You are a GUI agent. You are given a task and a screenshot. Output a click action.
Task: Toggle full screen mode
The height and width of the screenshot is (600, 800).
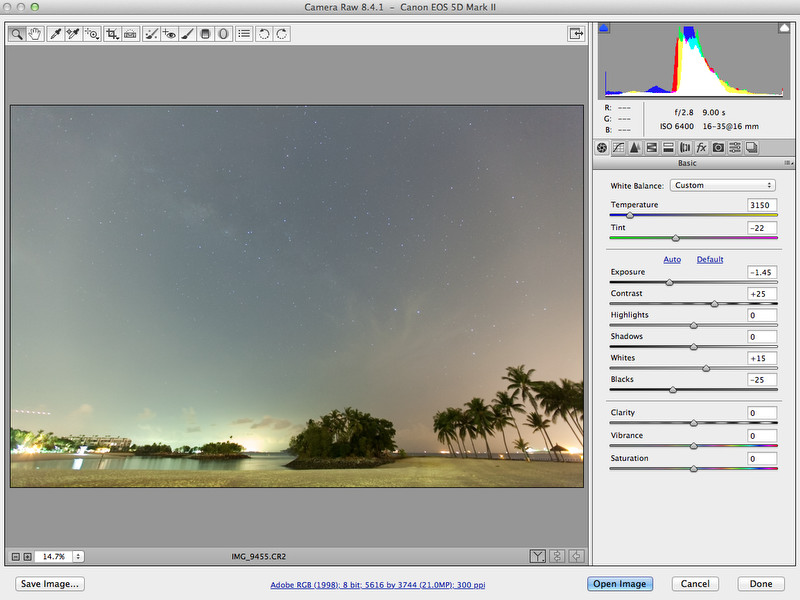coord(576,34)
